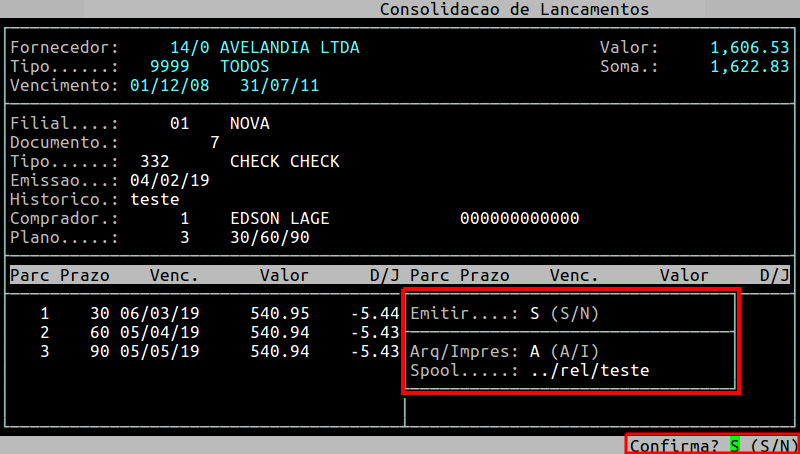Click the Documento number 7
Image resolution: width=800 pixels, height=454 pixels.
(x=214, y=143)
